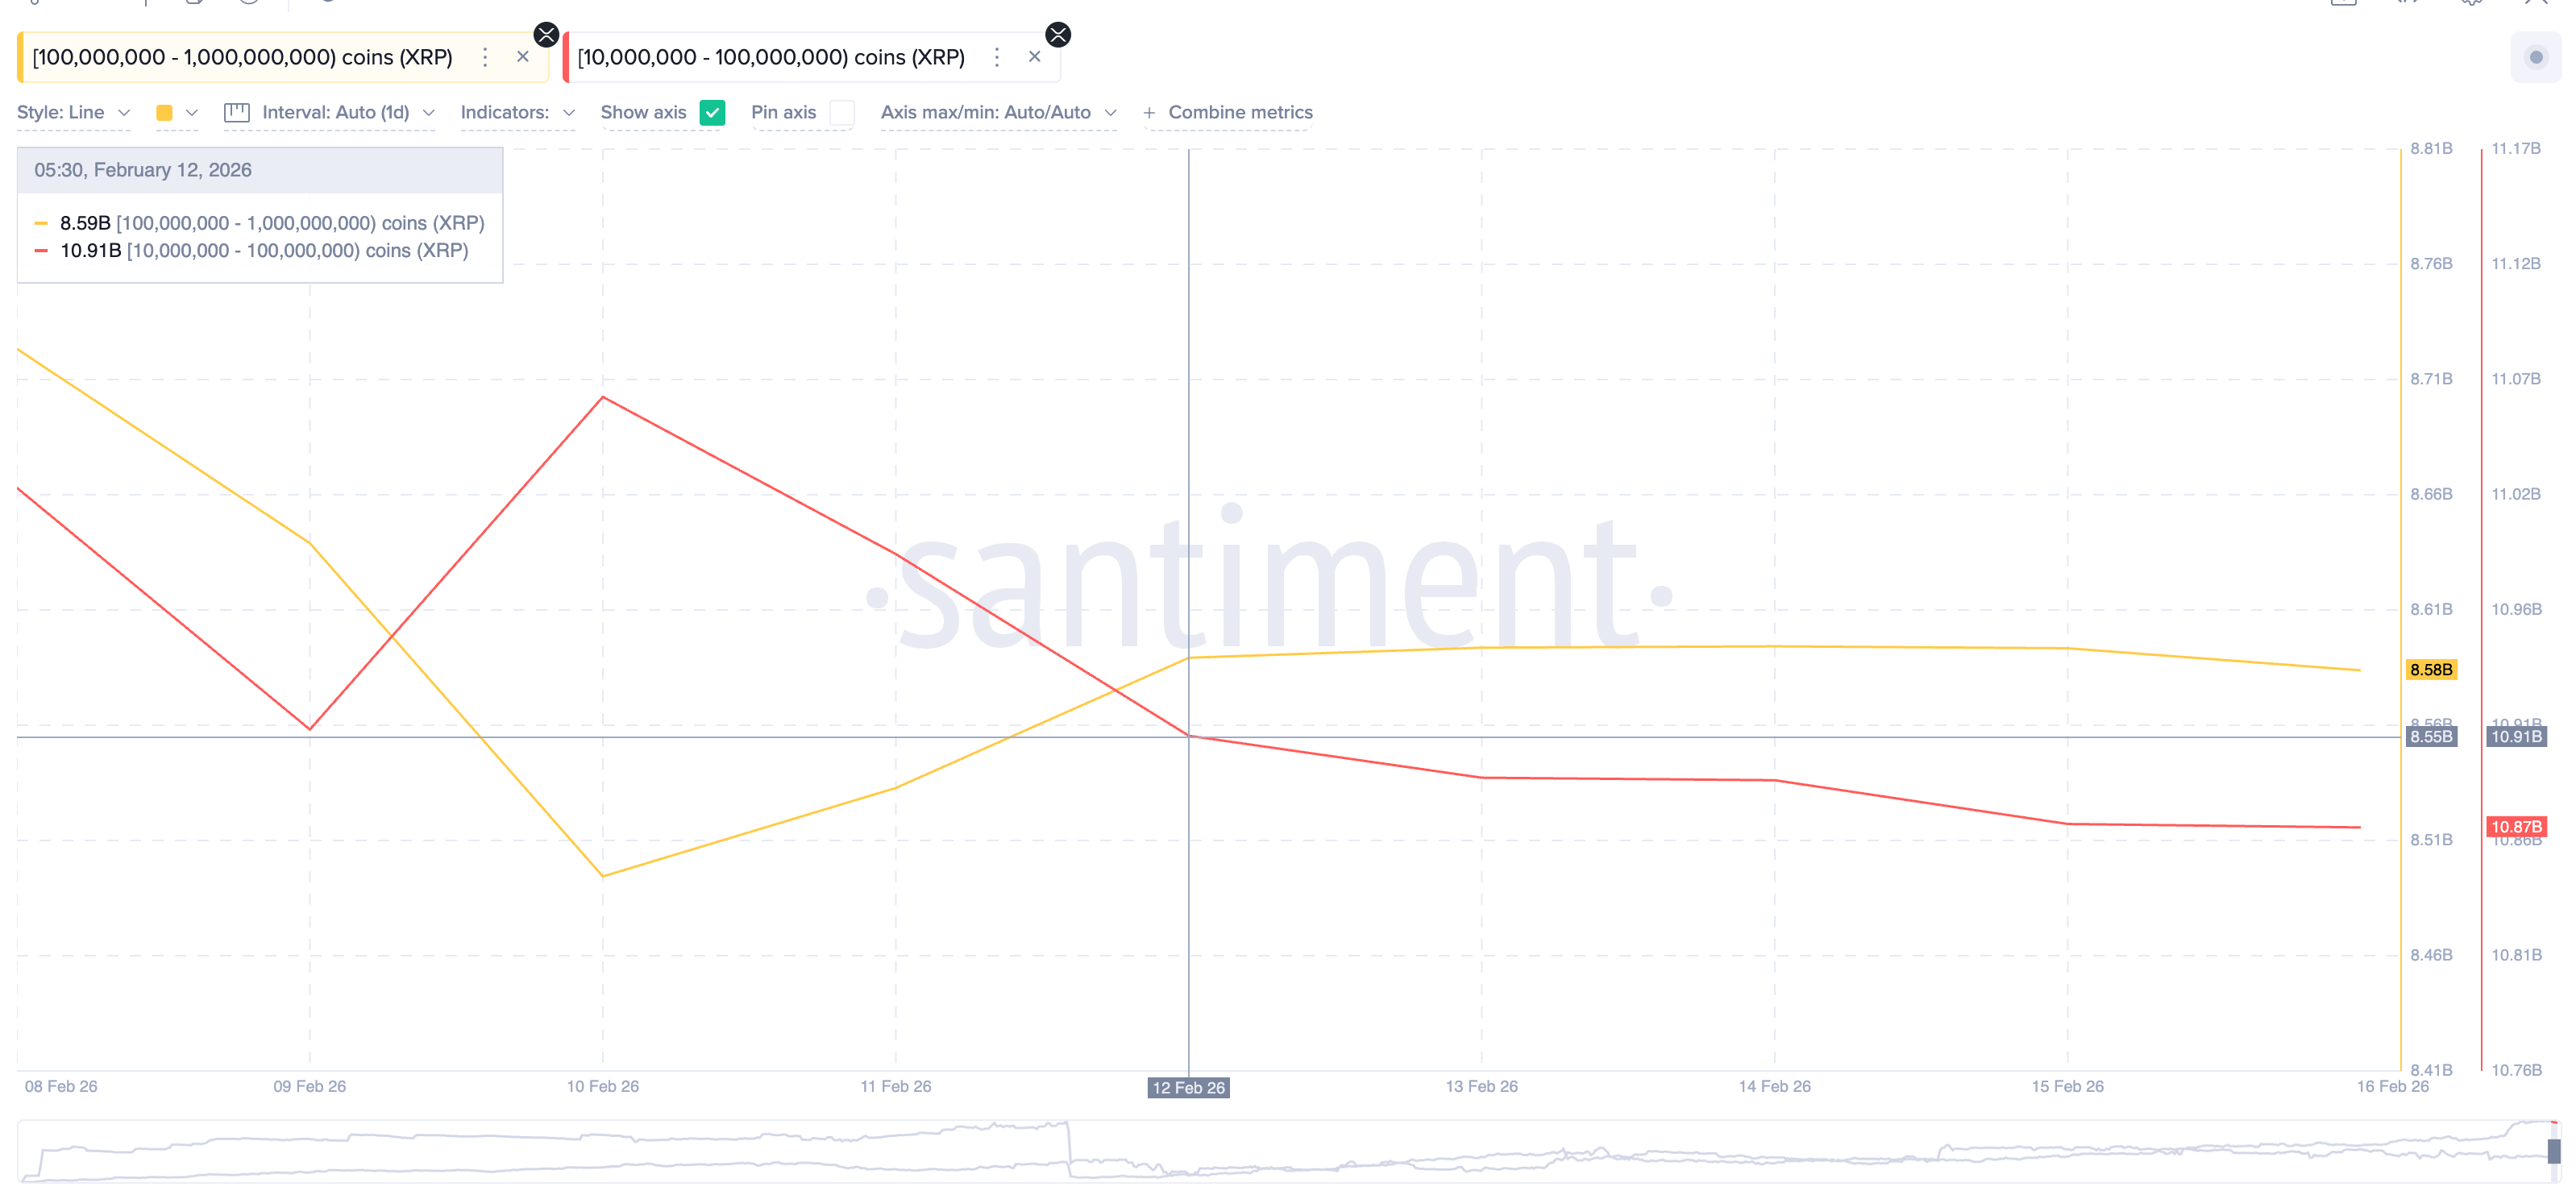Viewport: 2576px width, 1191px height.
Task: Select the 10M-100M coins metric tab
Action: pyautogui.click(x=770, y=57)
